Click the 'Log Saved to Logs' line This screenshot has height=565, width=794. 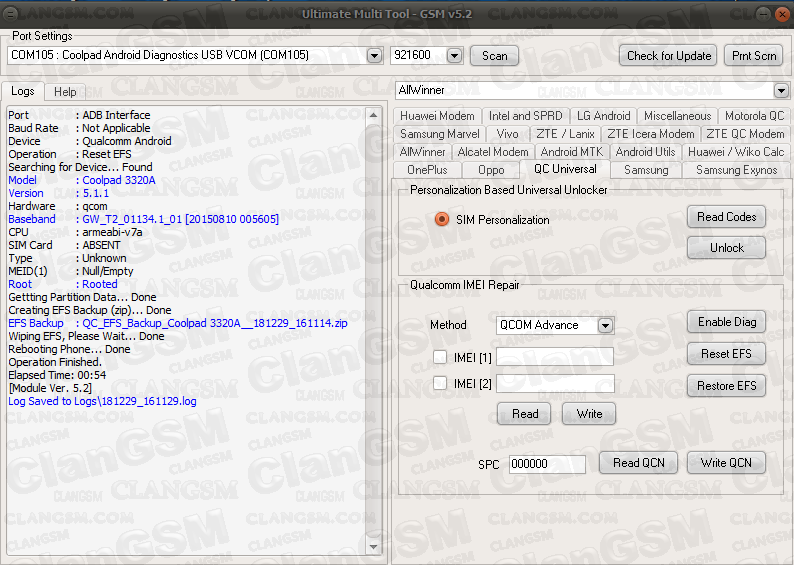click(x=102, y=401)
